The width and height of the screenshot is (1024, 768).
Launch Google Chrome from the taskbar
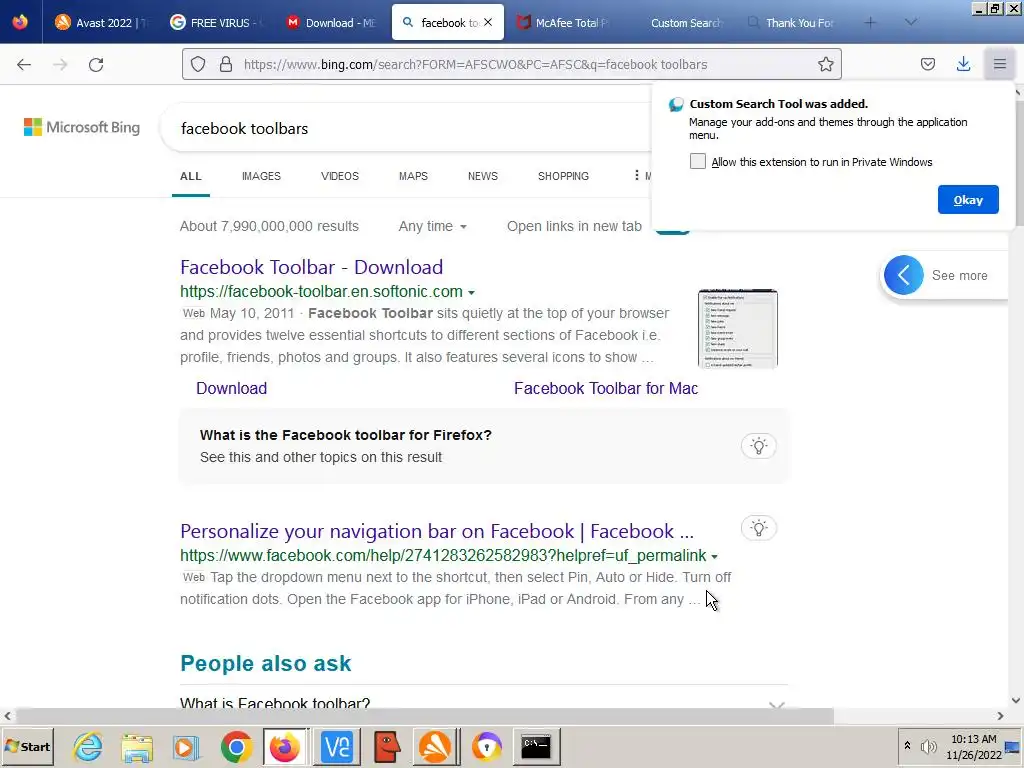click(236, 746)
